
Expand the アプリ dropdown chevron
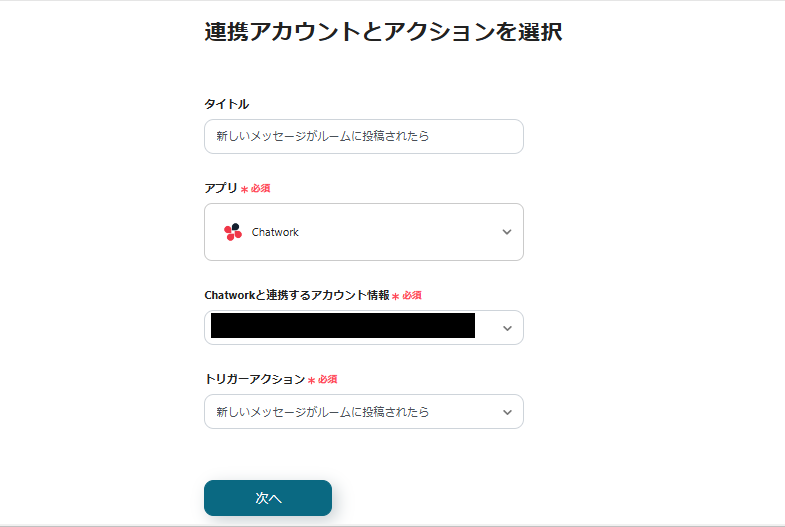pos(506,232)
